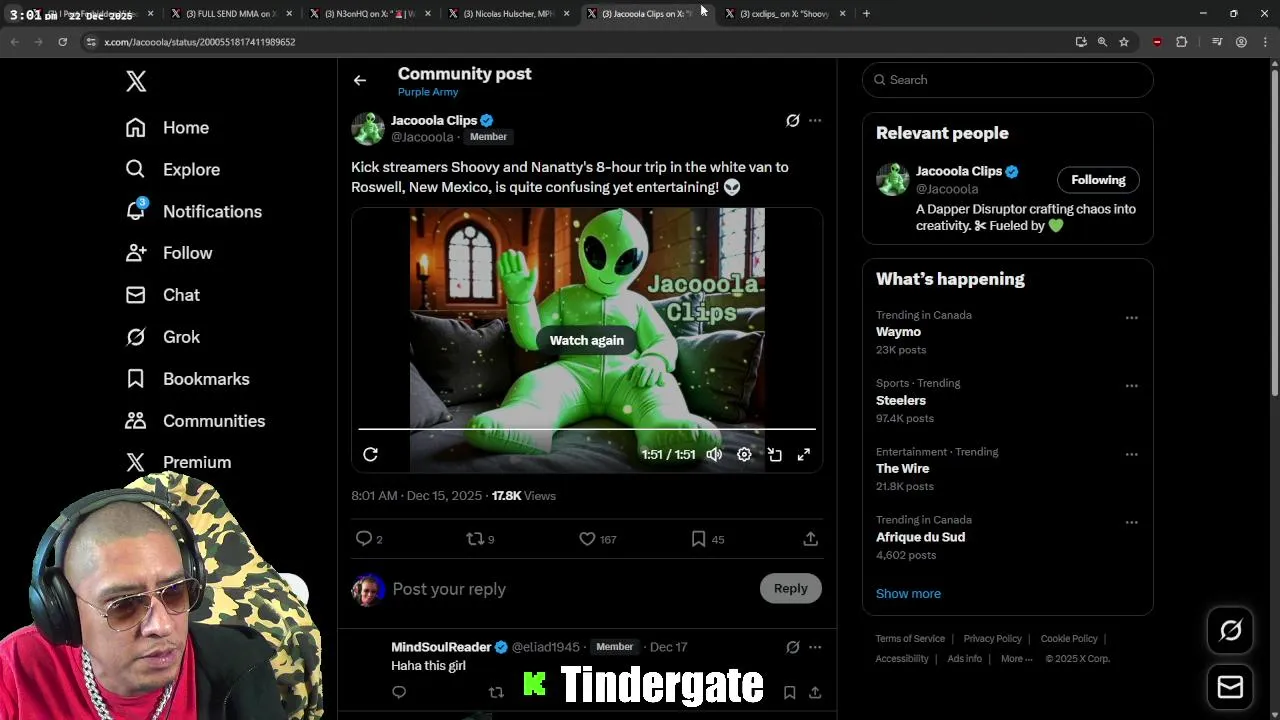Open the Steelers trending topic
Screen dimensions: 1280x720
pos(901,400)
